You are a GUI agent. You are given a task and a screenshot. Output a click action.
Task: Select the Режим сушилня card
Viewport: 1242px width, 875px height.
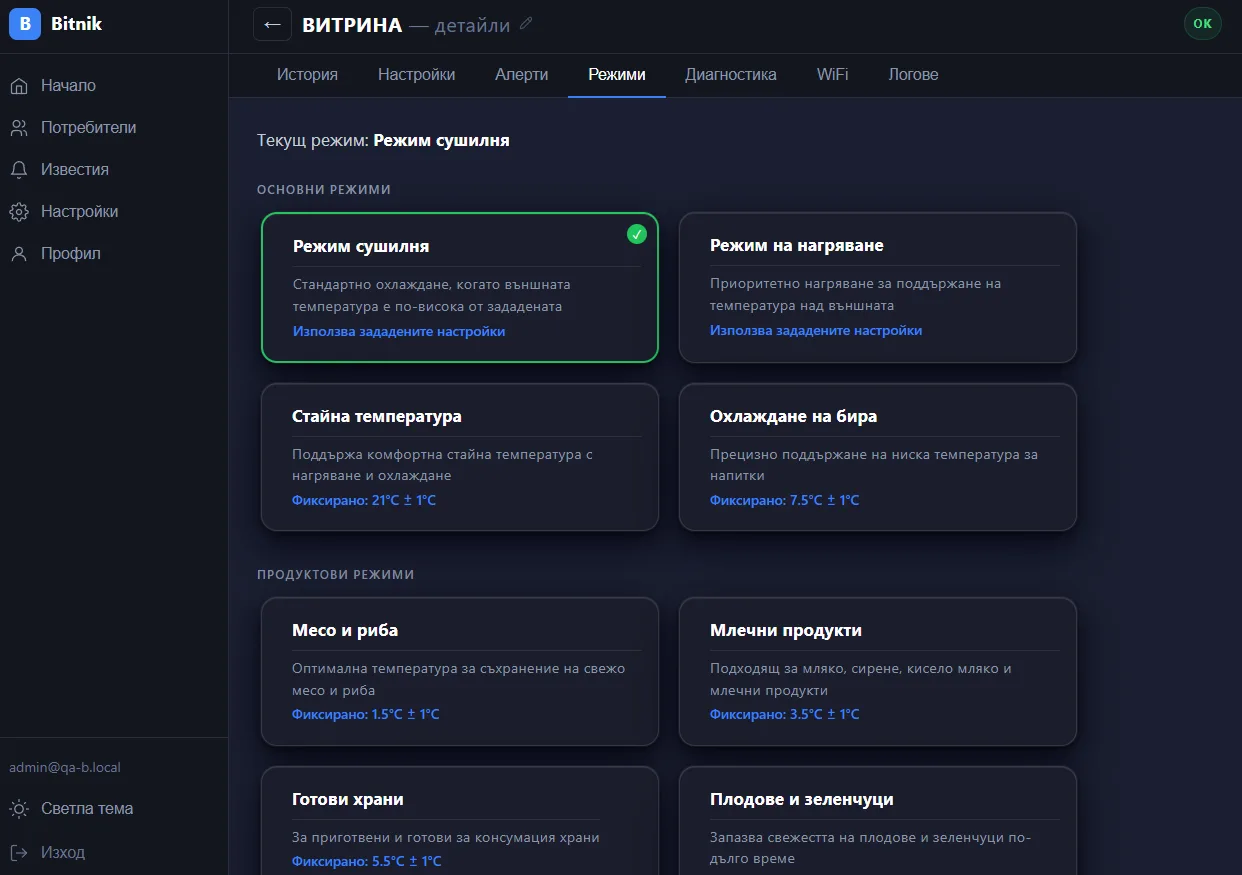point(460,287)
